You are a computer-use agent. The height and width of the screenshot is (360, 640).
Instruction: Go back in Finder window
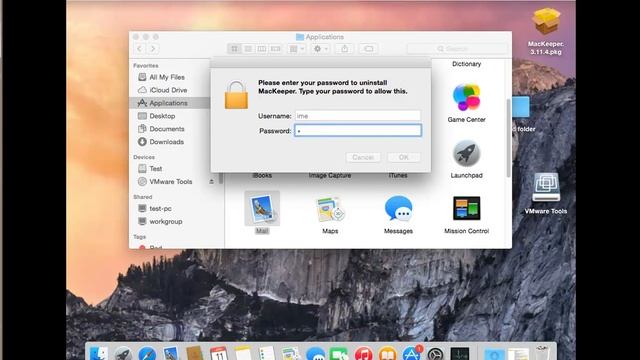click(x=140, y=49)
